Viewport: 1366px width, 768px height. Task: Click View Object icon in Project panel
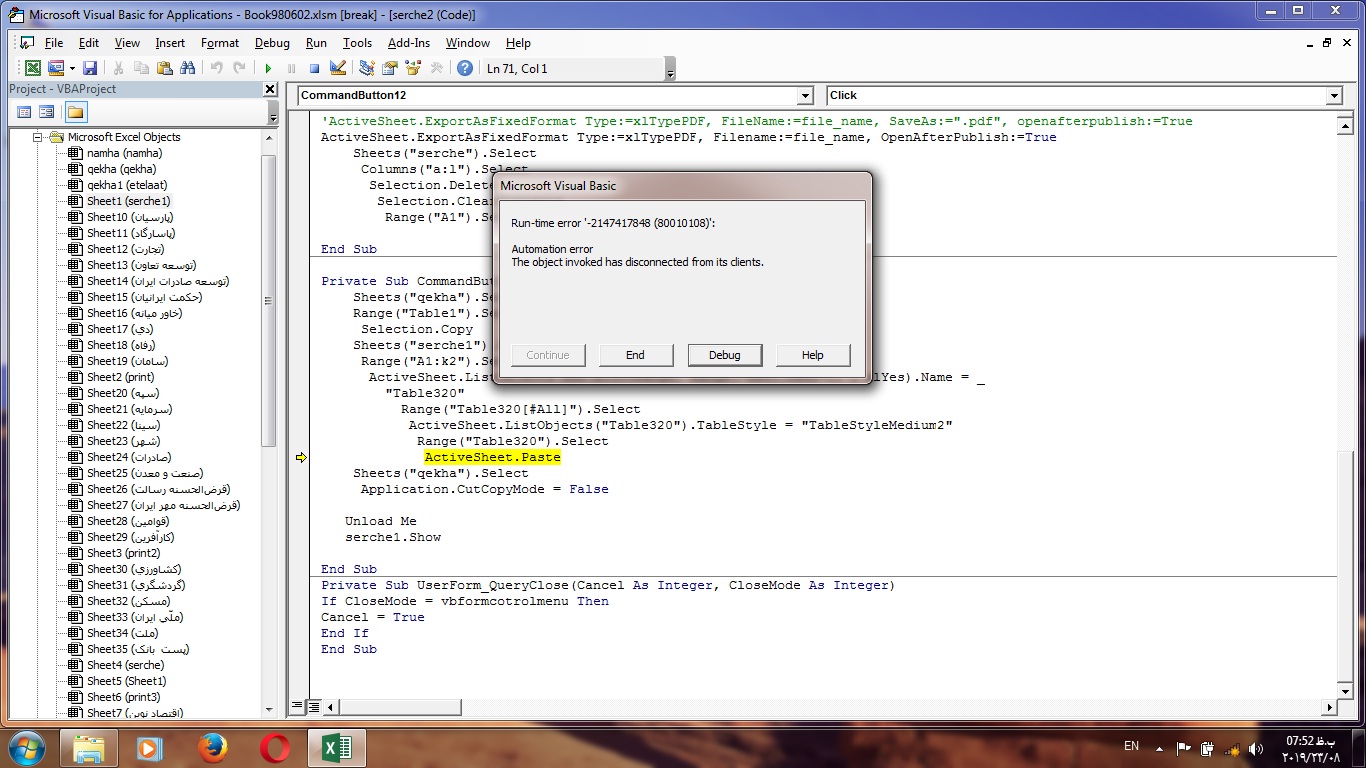46,112
